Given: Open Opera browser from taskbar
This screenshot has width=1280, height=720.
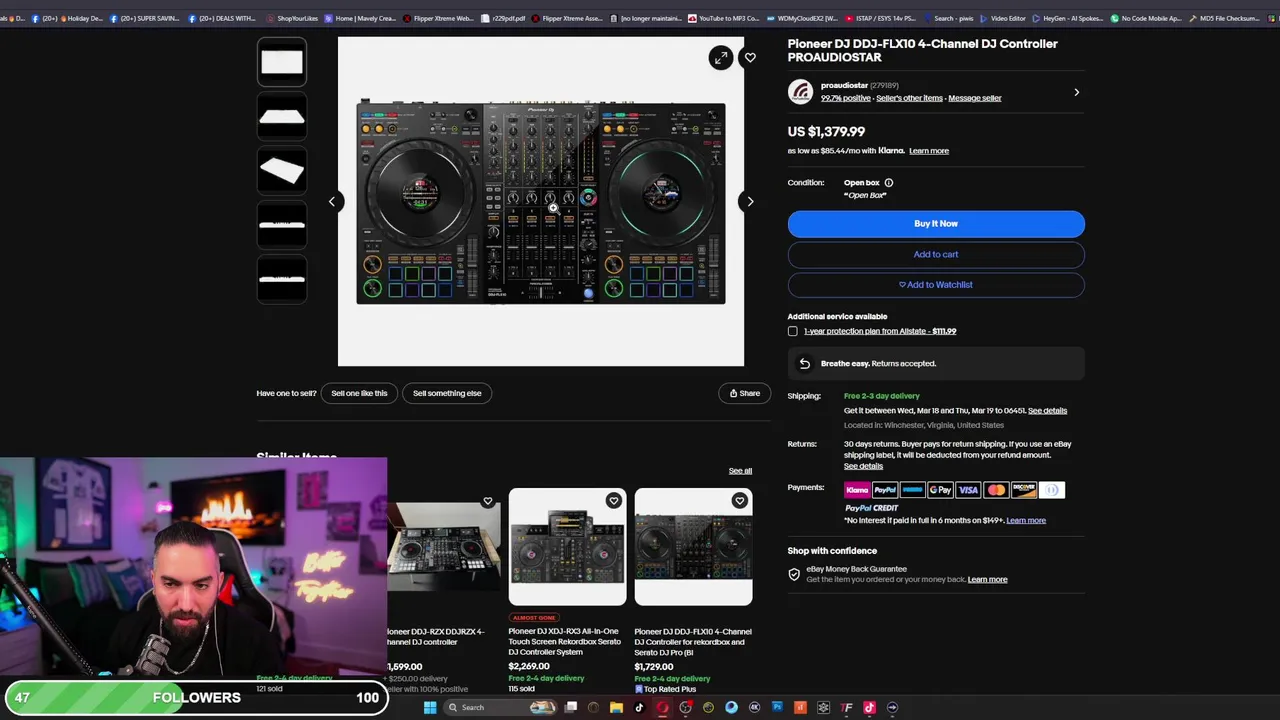Looking at the screenshot, I should 662,708.
